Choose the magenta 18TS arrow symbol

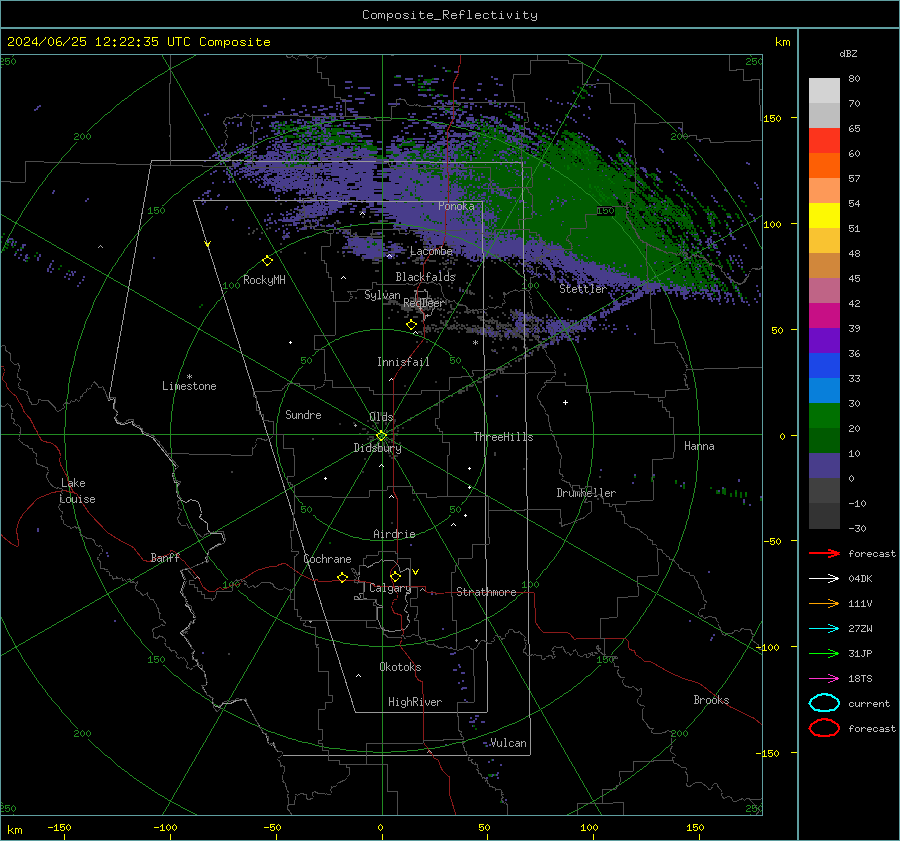click(824, 679)
